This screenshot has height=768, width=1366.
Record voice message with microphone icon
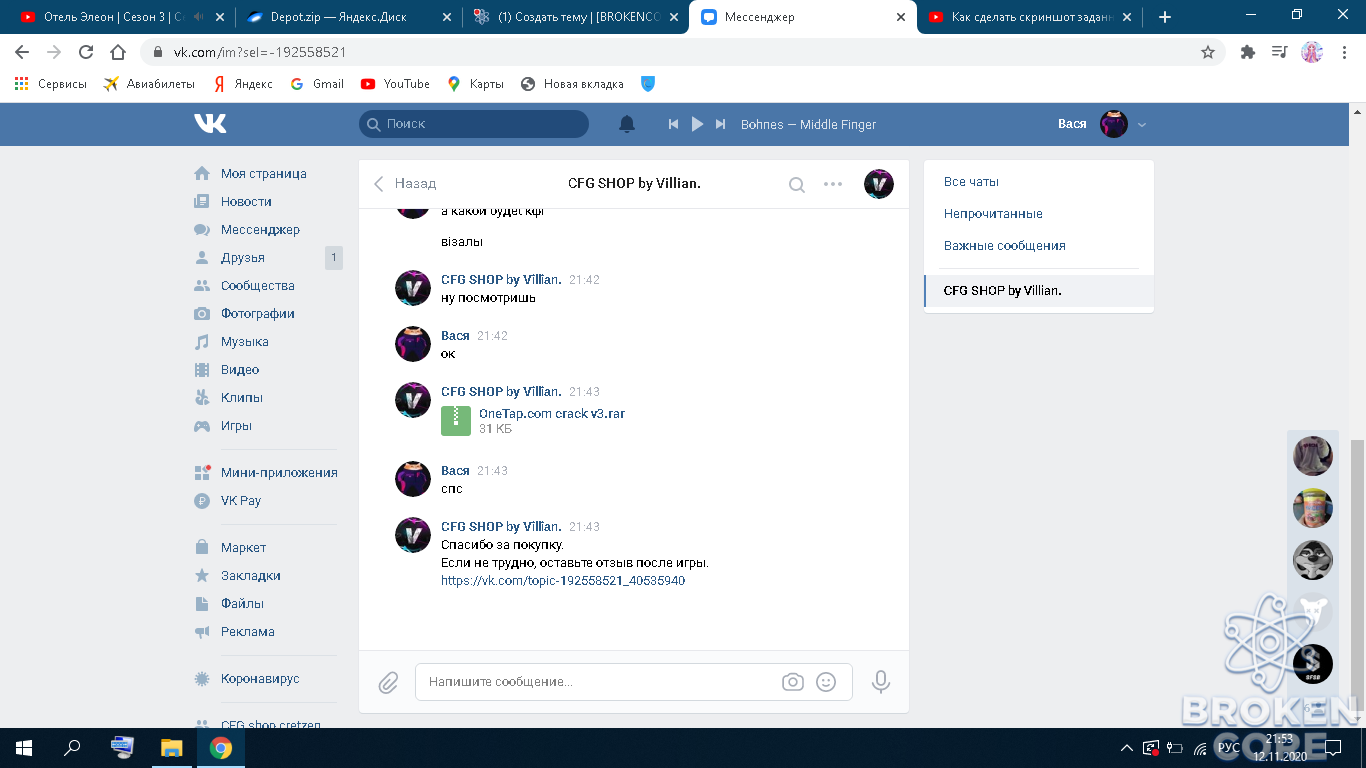881,682
